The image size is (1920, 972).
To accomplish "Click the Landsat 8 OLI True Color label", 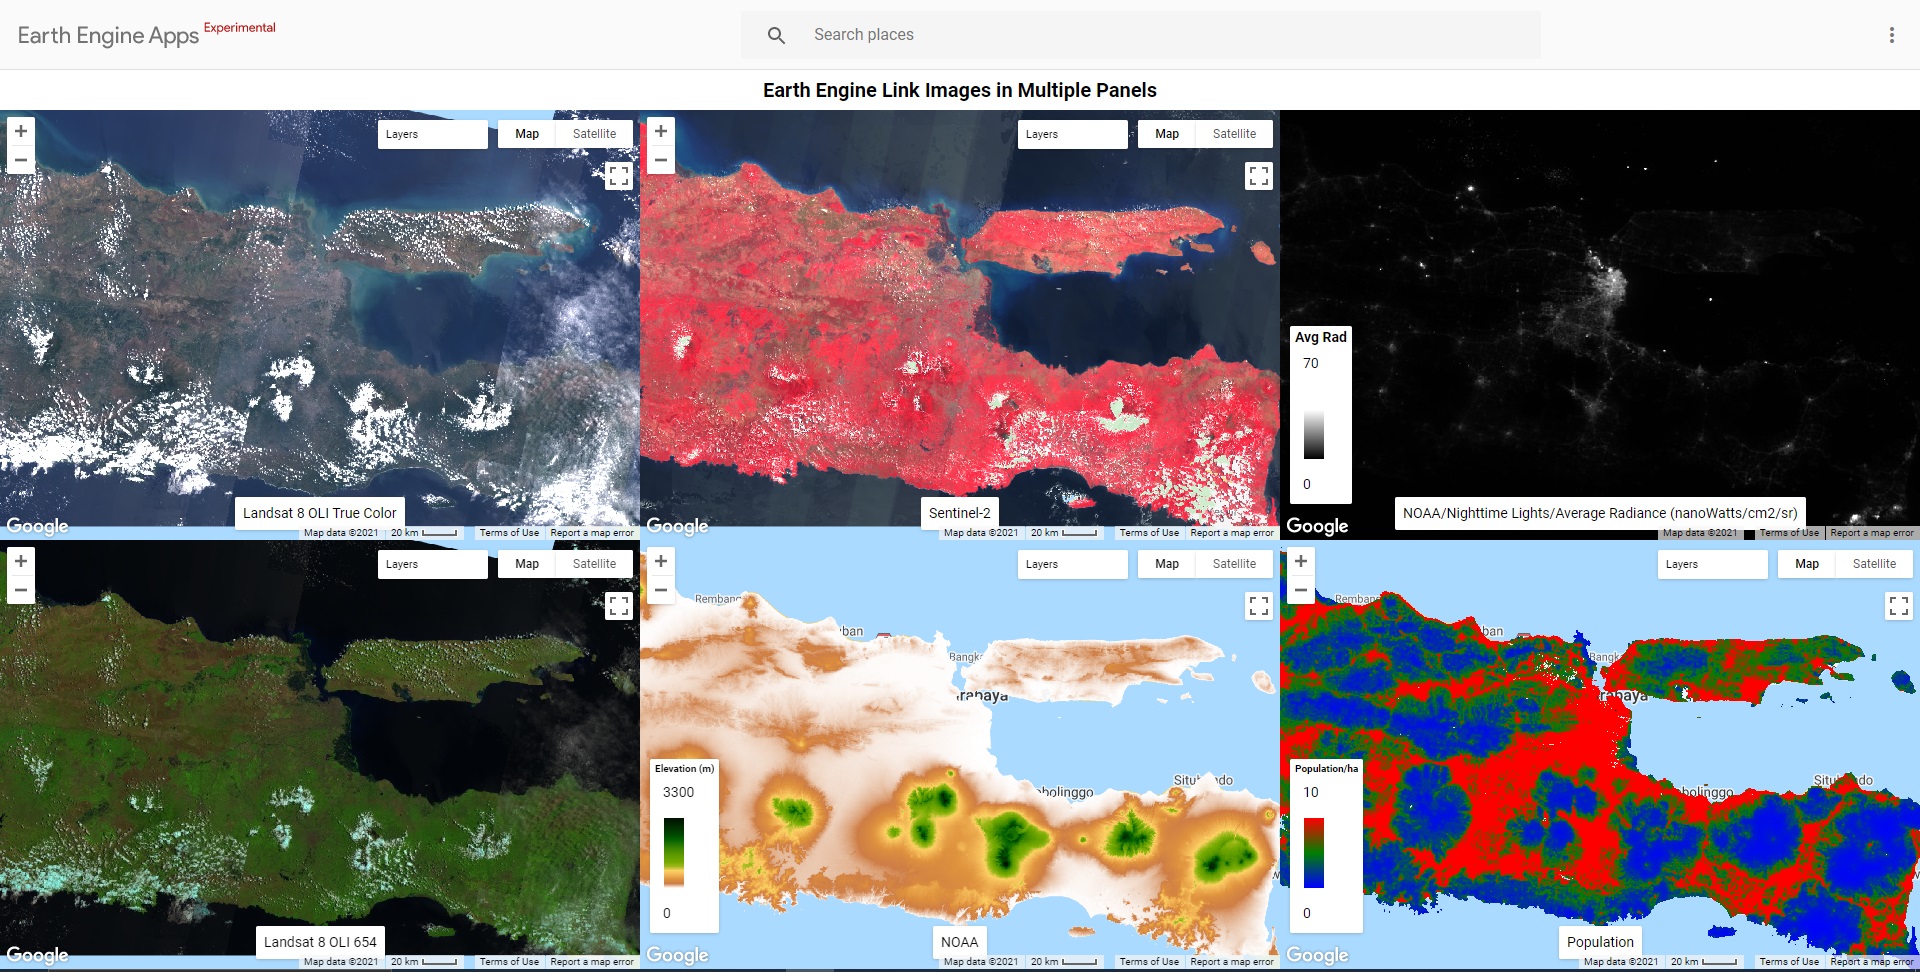I will pos(320,513).
